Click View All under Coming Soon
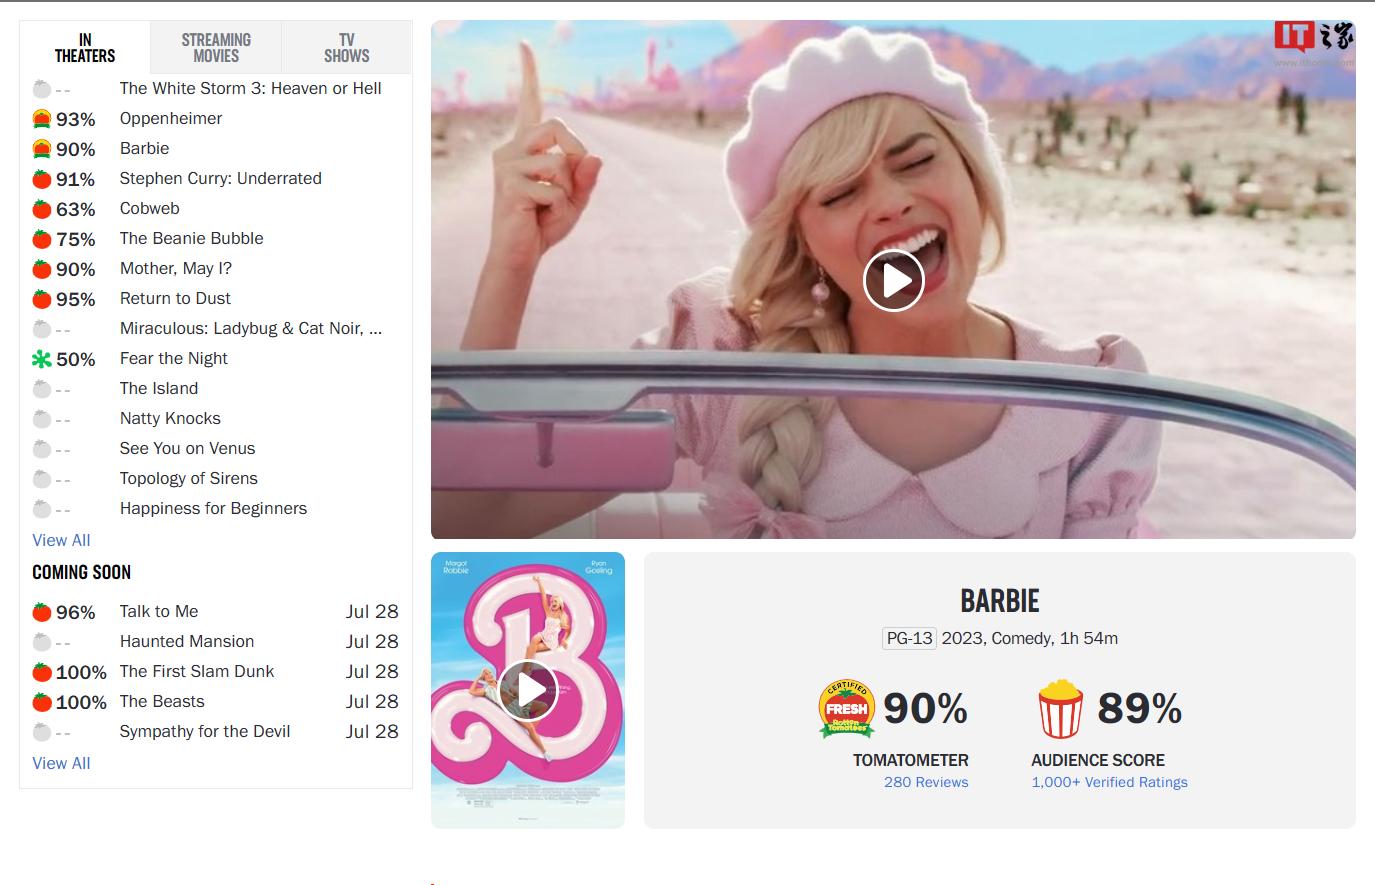 61,763
